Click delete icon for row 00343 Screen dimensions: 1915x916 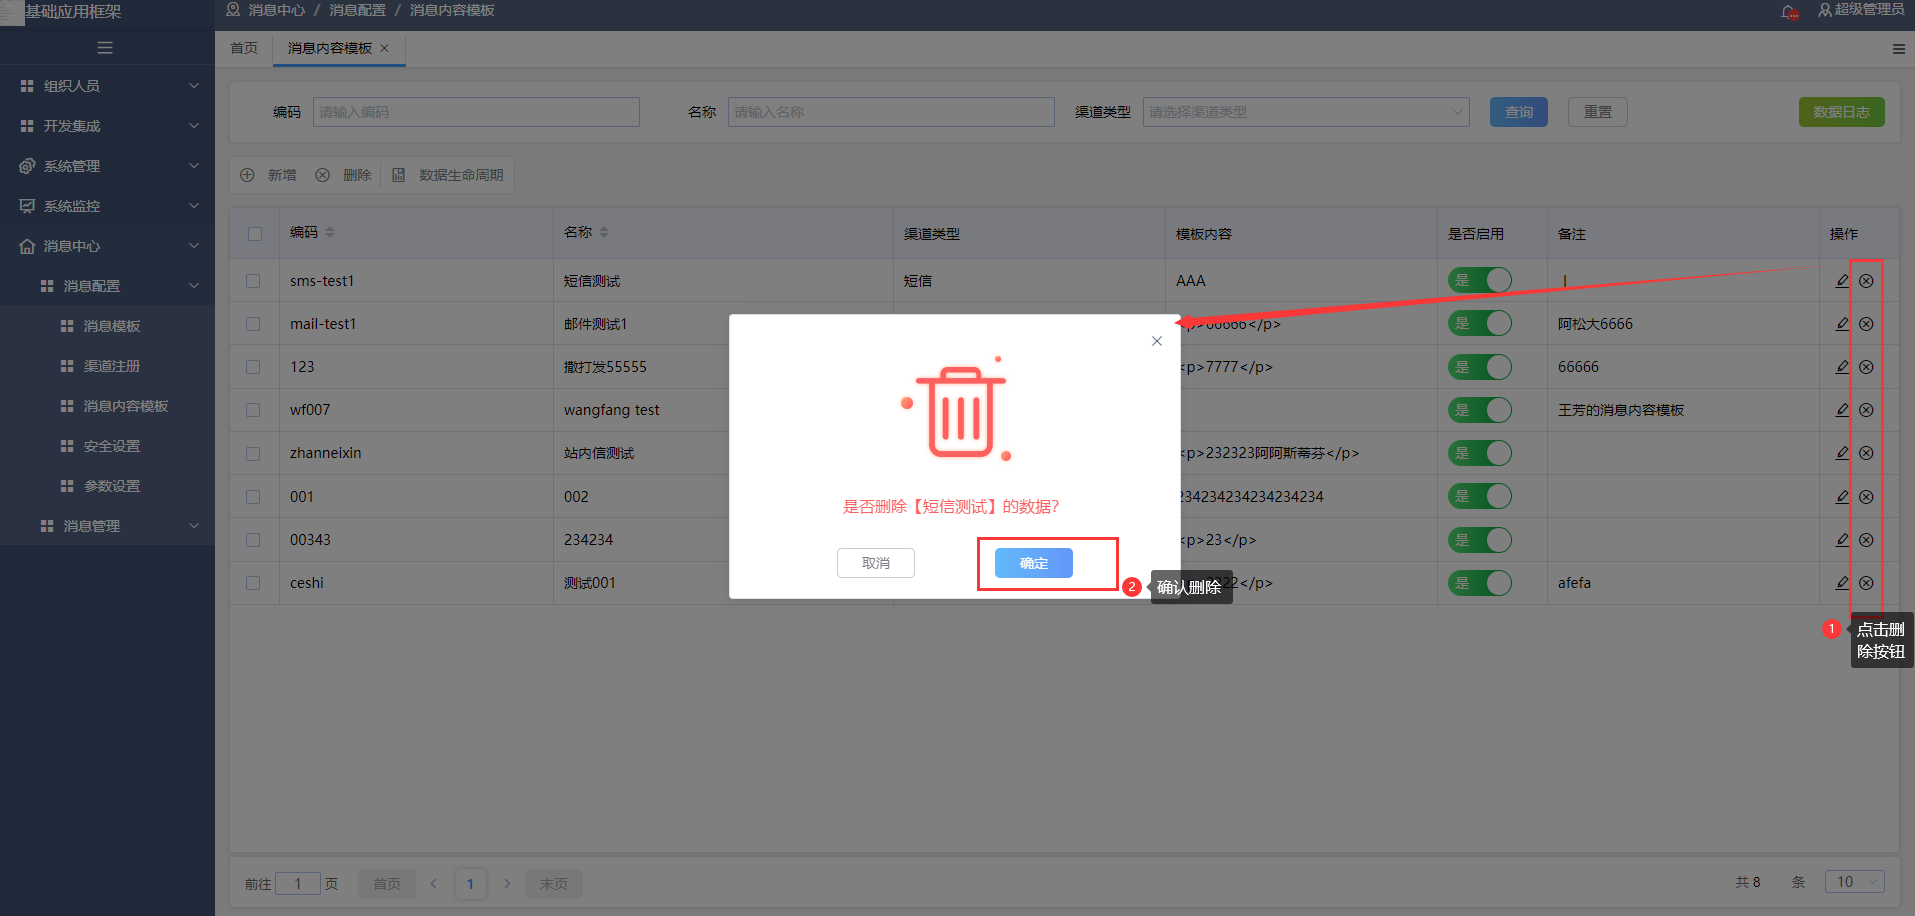(x=1866, y=540)
